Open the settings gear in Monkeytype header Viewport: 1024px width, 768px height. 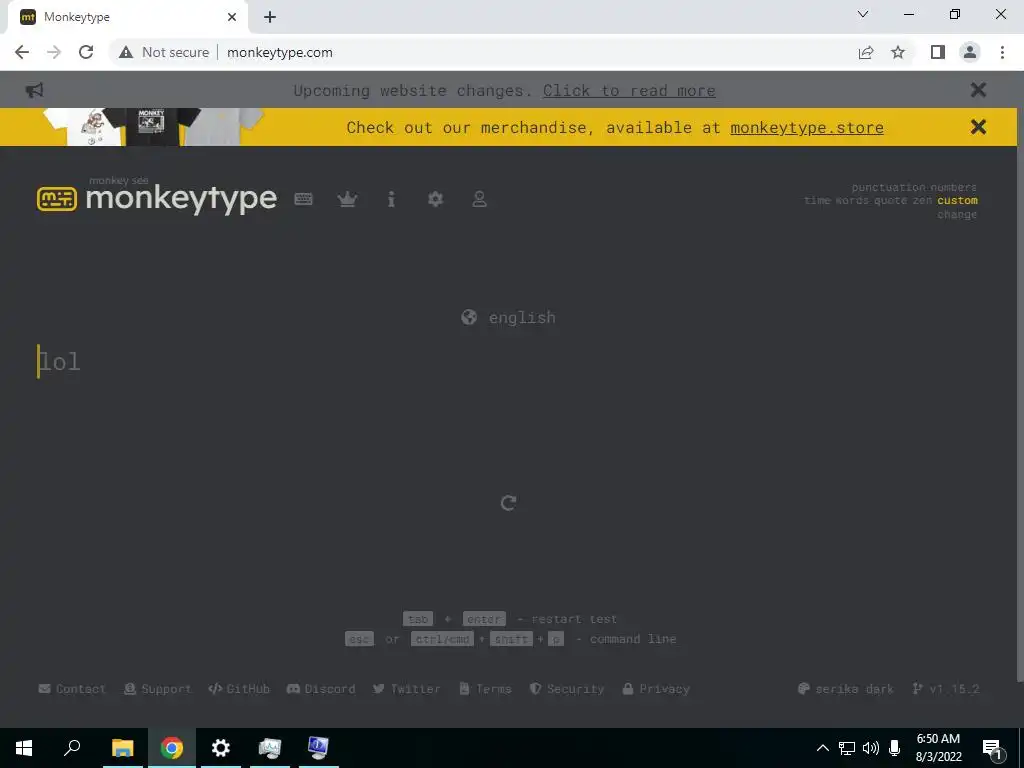435,199
